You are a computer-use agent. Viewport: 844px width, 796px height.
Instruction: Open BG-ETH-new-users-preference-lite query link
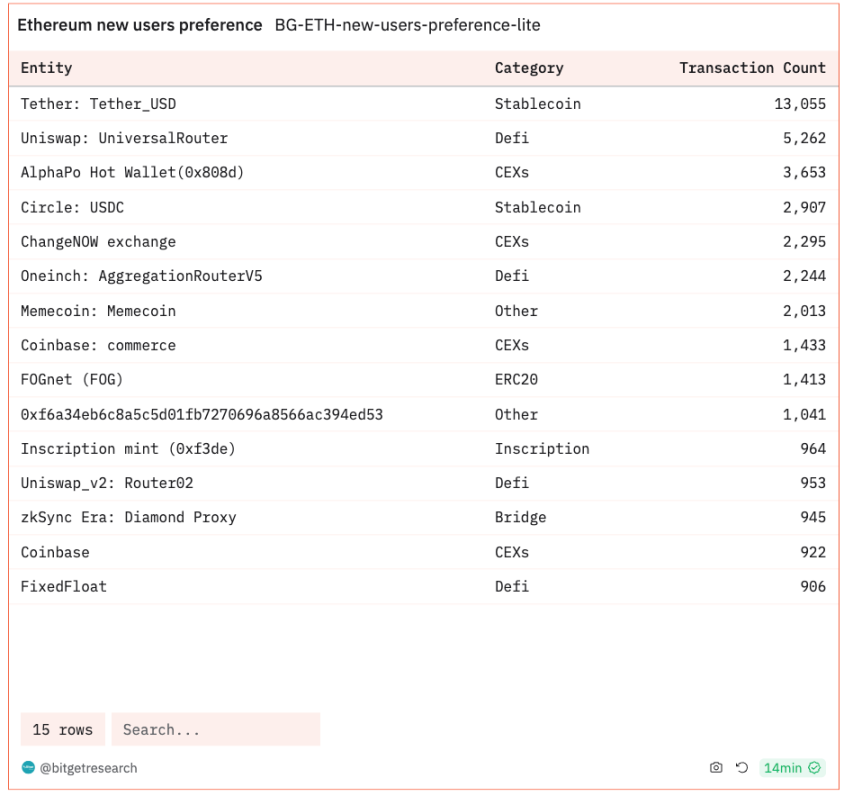click(407, 25)
